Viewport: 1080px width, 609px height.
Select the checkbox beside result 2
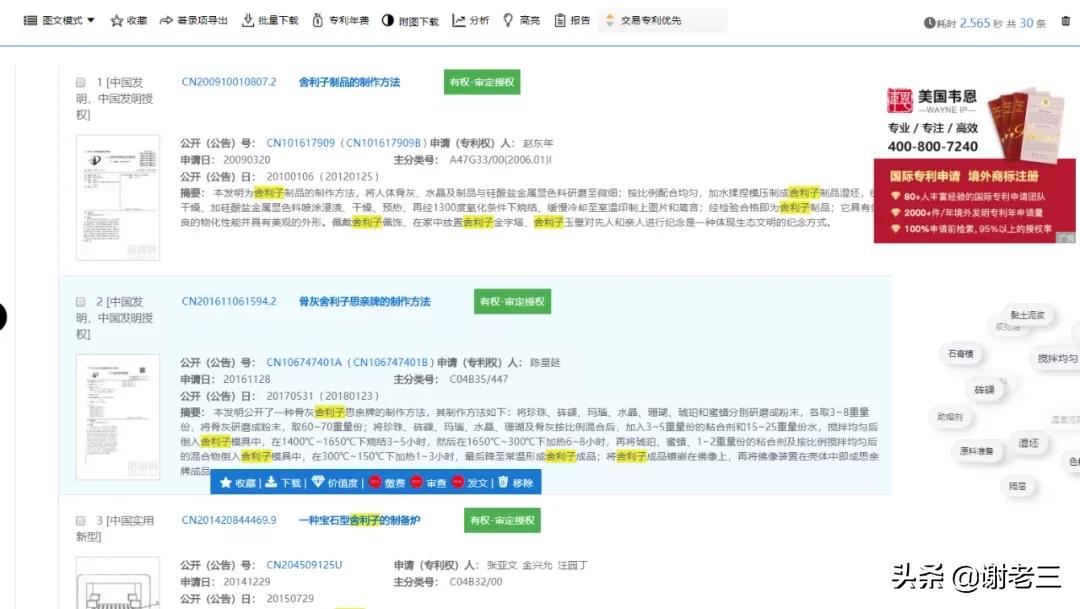[x=80, y=300]
